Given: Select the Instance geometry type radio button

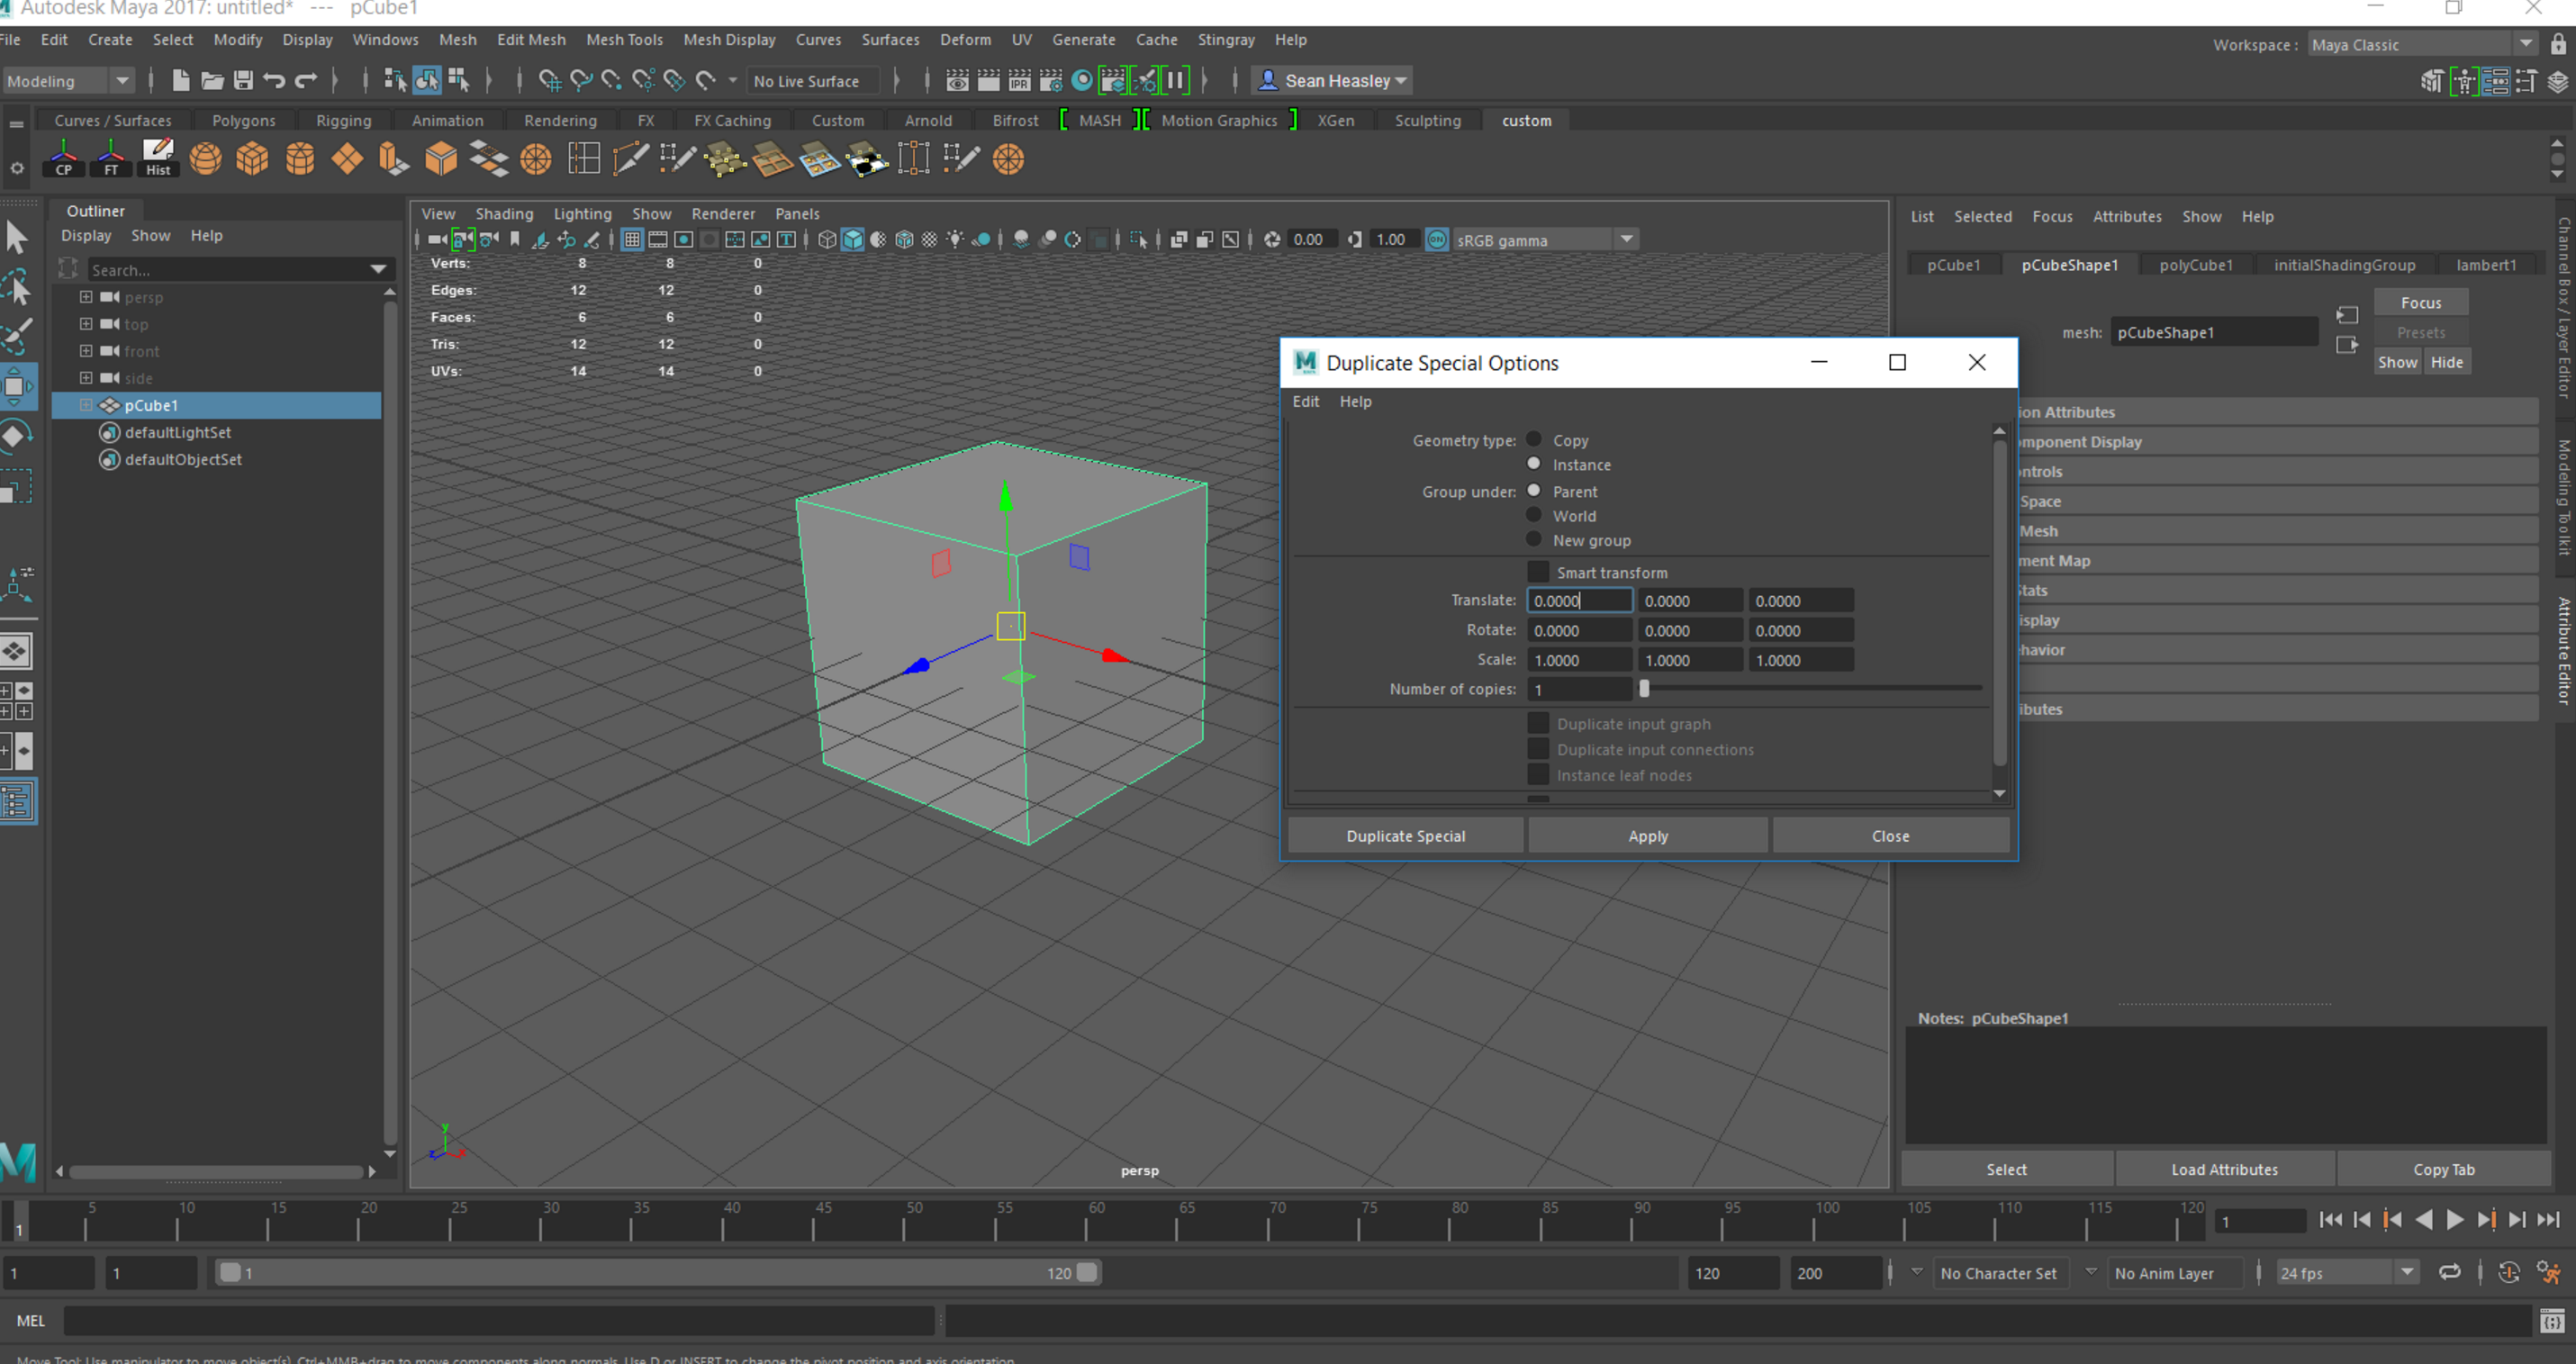Looking at the screenshot, I should coord(1535,463).
